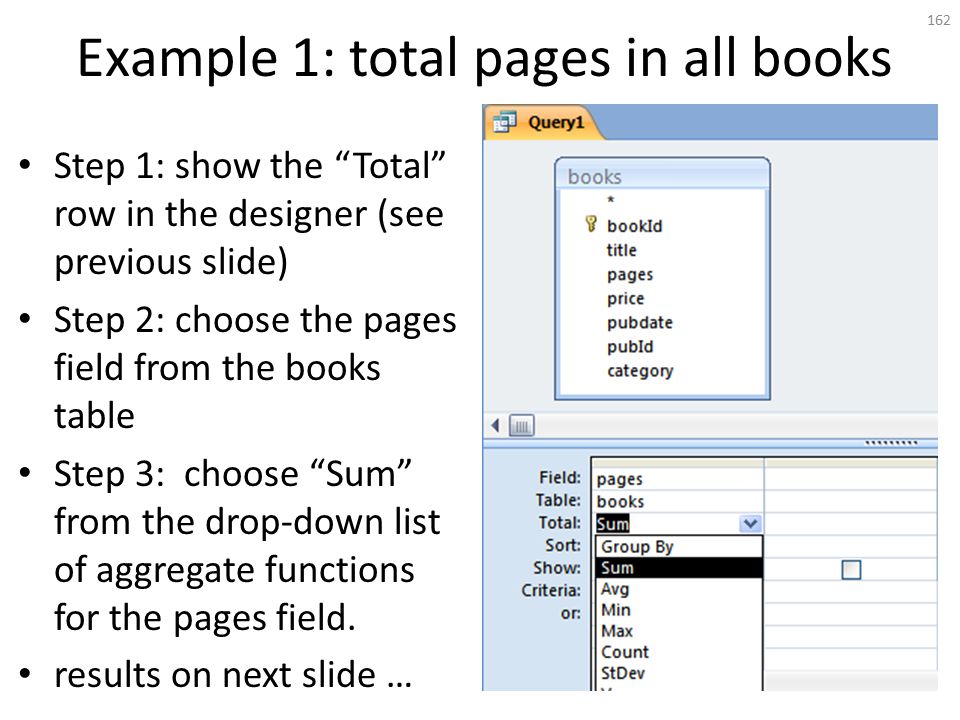This screenshot has width=960, height=720.
Task: Click the left scroll arrow
Action: click(x=495, y=425)
